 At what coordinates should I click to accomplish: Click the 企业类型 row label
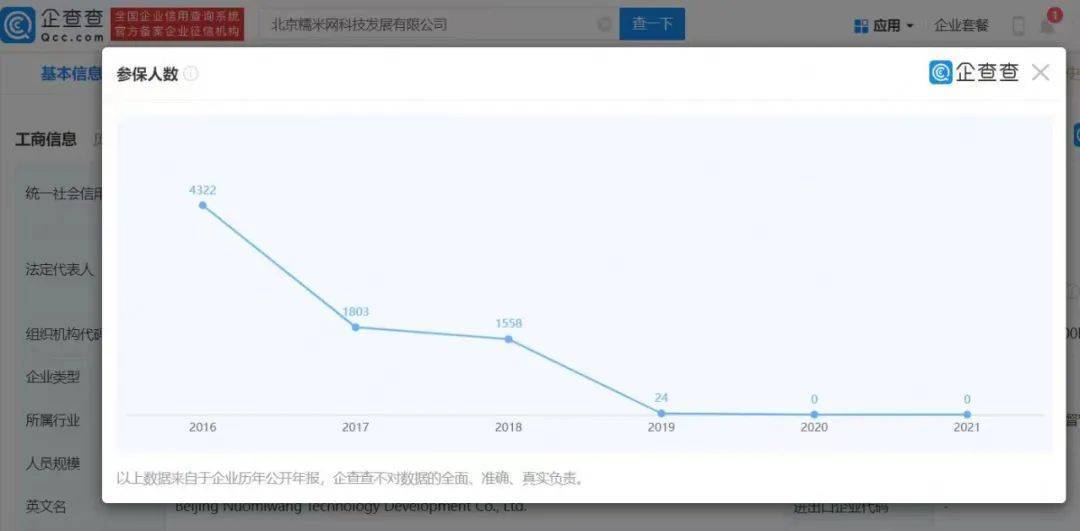(53, 377)
